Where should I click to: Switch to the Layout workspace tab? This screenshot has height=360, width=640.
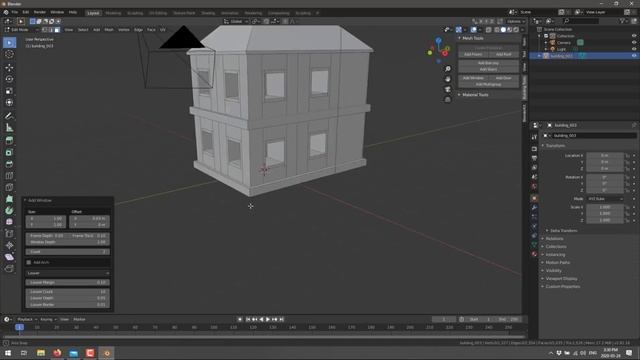pyautogui.click(x=93, y=13)
